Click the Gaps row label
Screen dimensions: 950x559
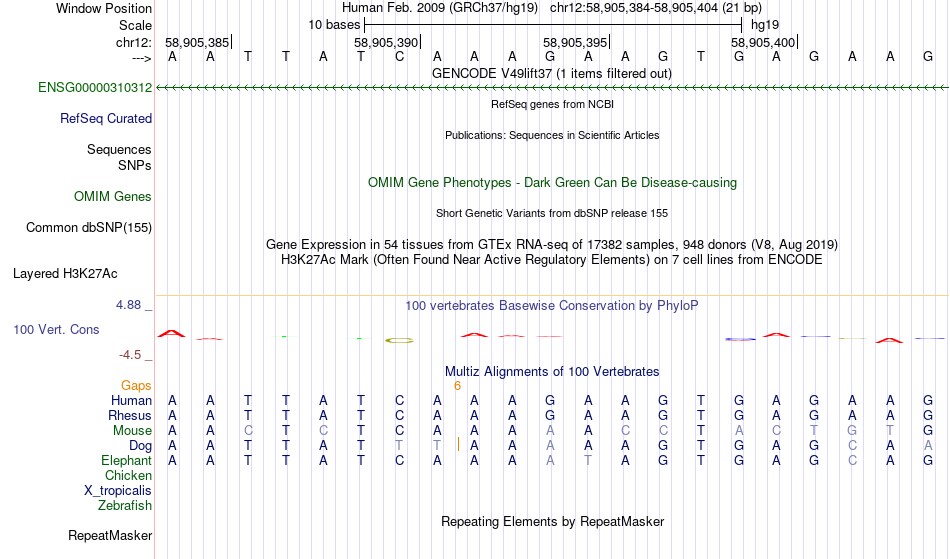point(136,386)
